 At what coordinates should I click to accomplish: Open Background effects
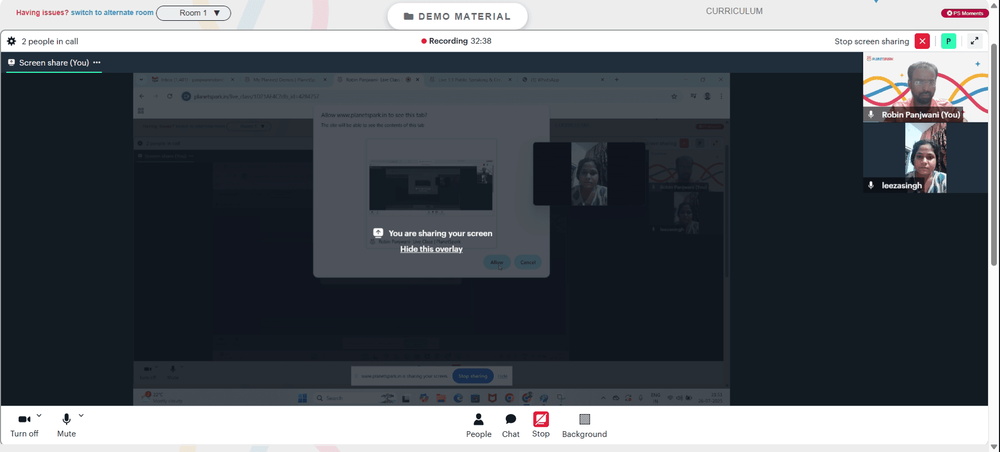(584, 426)
